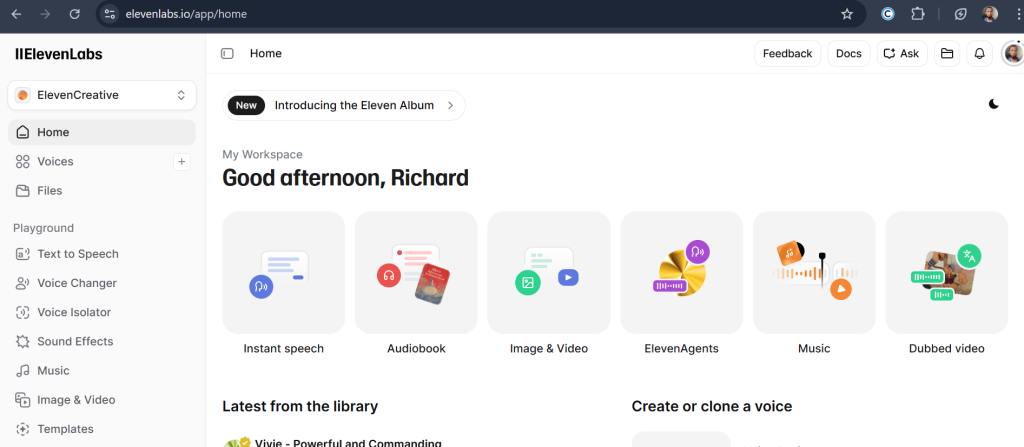1024x447 pixels.
Task: Open the Extensions puzzle-piece icon
Action: coord(918,14)
